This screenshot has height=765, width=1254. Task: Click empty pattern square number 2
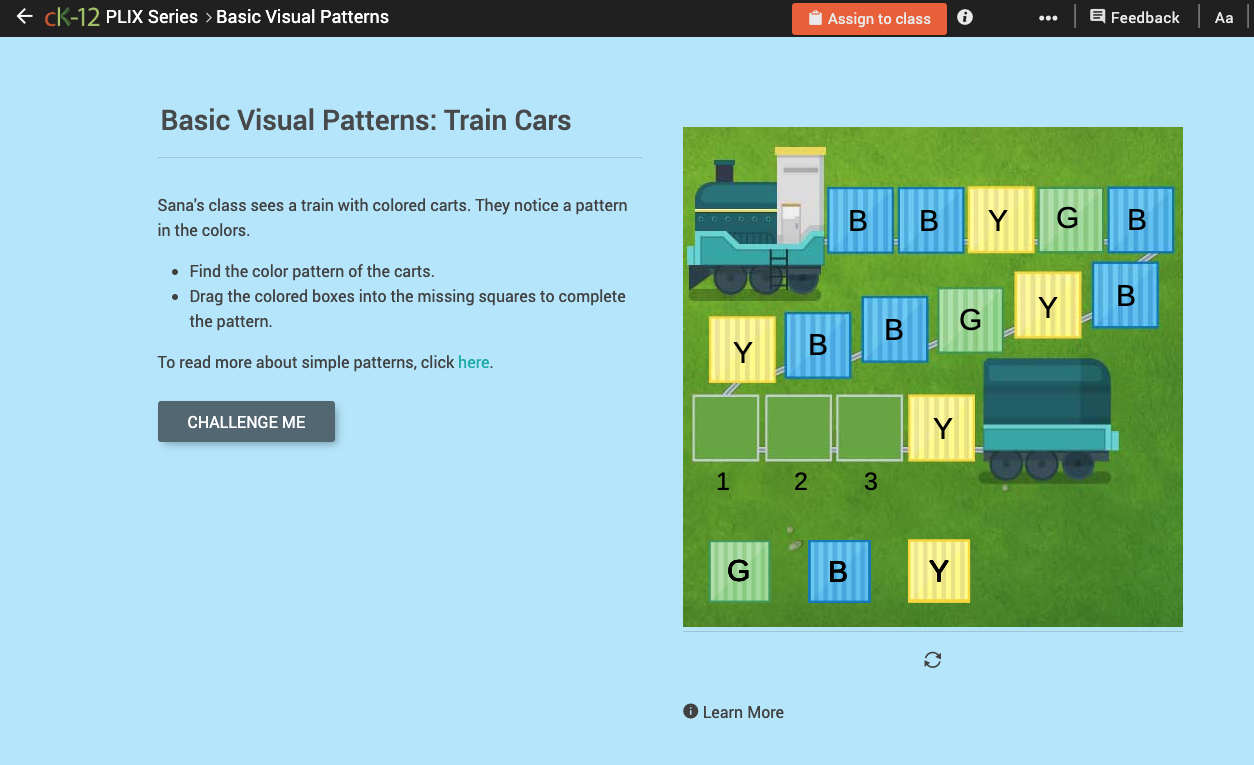pyautogui.click(x=797, y=427)
